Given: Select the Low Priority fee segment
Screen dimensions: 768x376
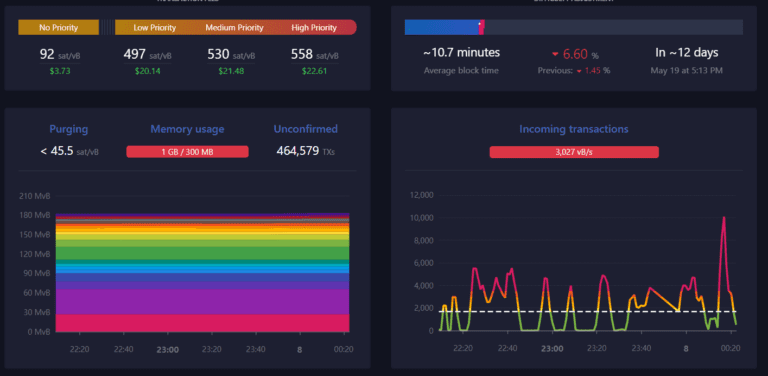Looking at the screenshot, I should [155, 27].
